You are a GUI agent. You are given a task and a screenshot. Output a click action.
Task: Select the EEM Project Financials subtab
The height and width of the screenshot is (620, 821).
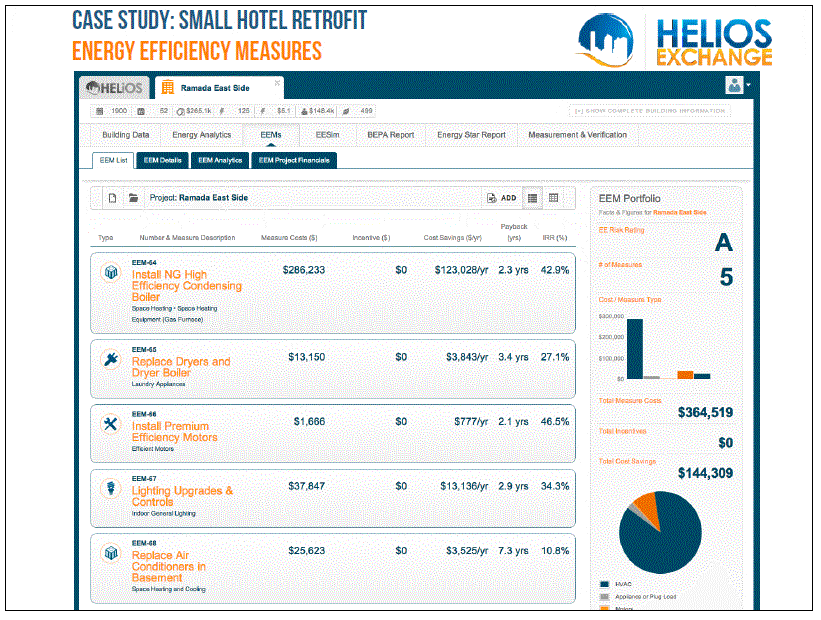coord(294,160)
